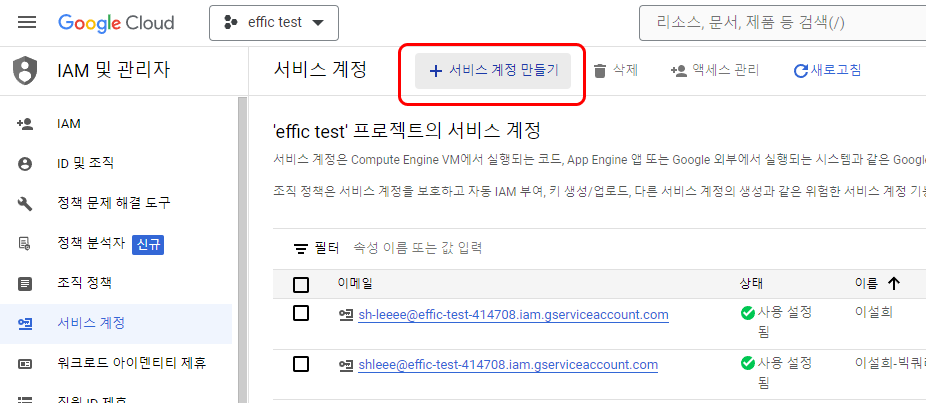Select the shleee service account checkbox
The width and height of the screenshot is (926, 403).
point(301,364)
